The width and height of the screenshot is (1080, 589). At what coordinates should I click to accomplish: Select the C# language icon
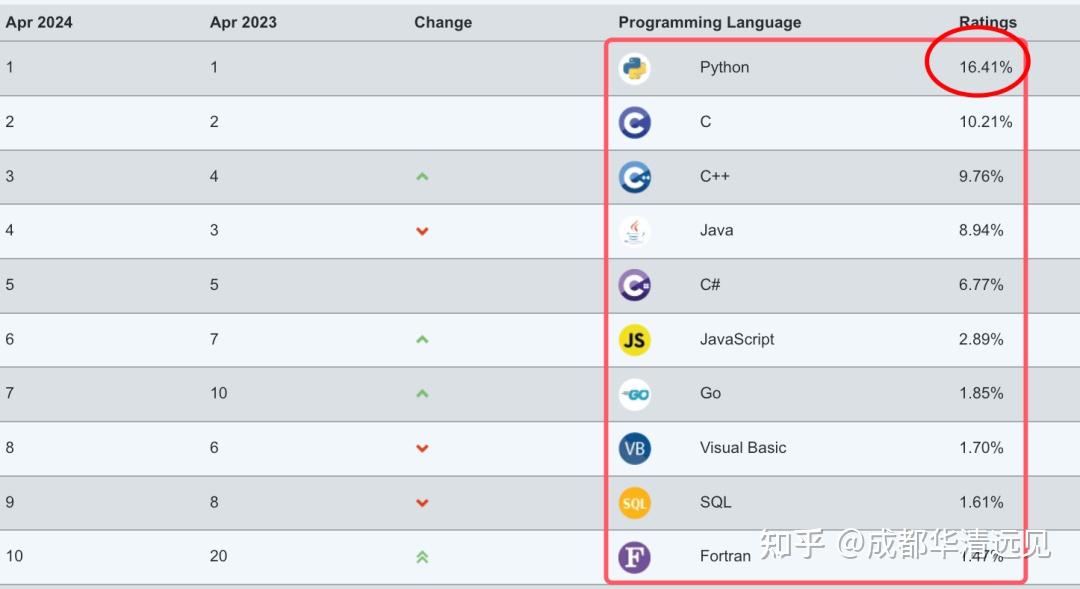click(633, 284)
